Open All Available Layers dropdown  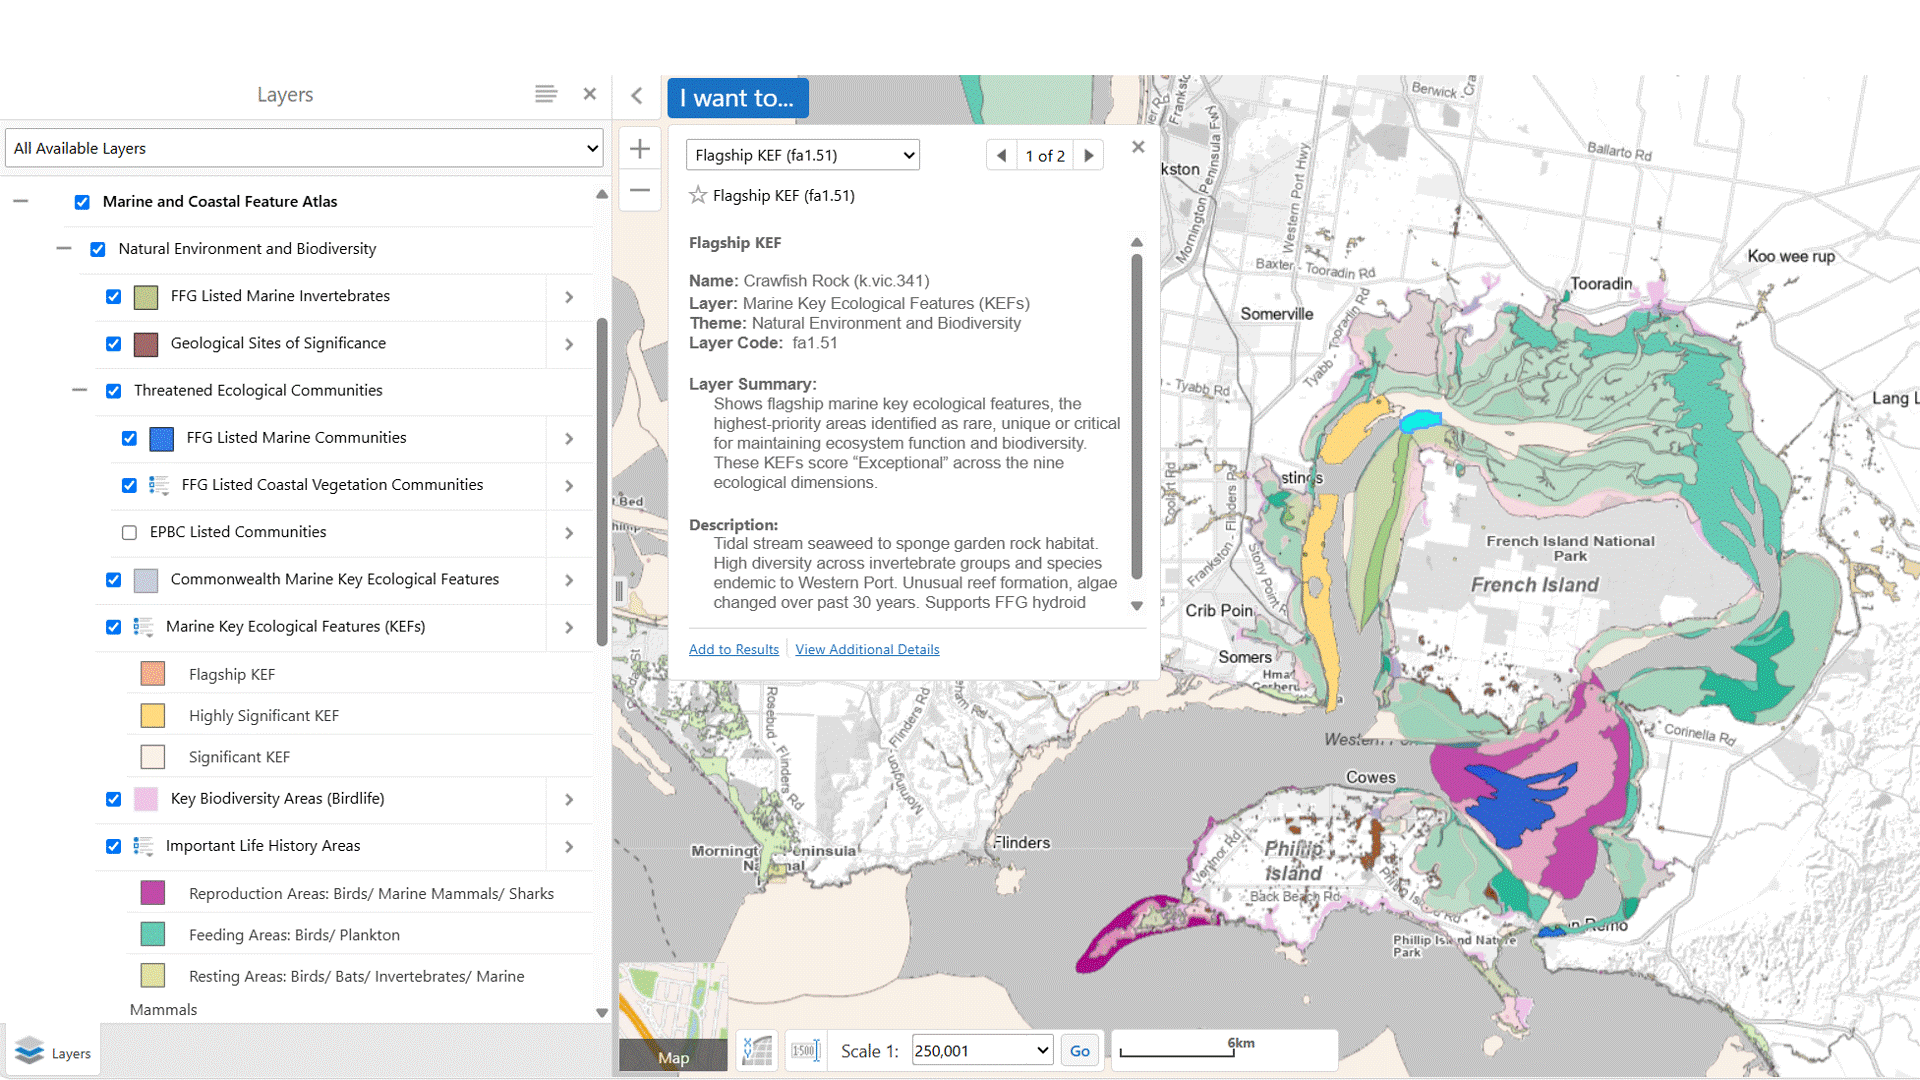click(x=304, y=148)
